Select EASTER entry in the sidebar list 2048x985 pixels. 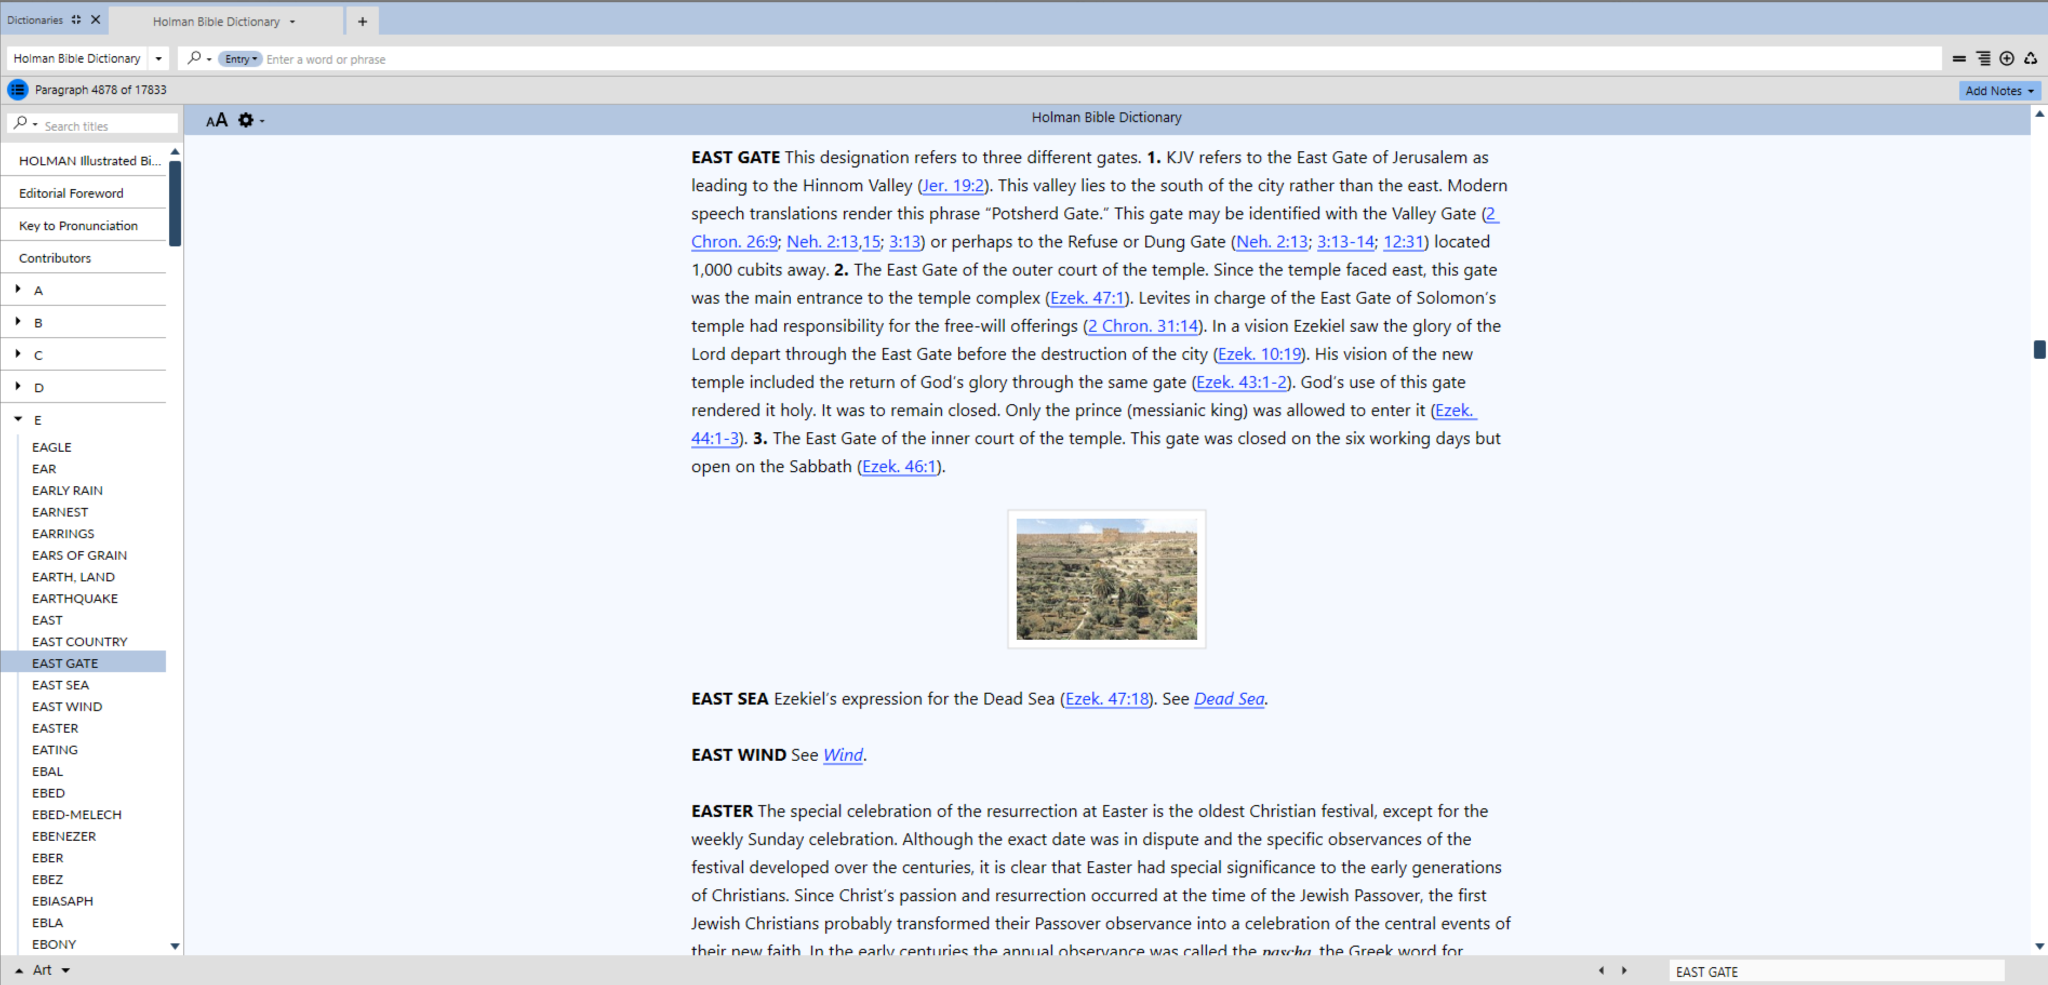tap(55, 728)
